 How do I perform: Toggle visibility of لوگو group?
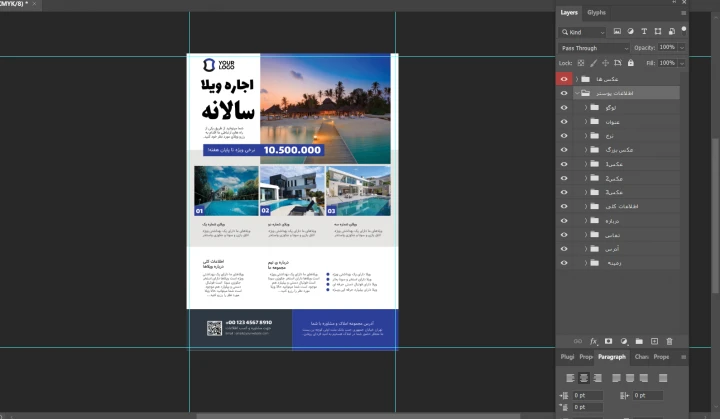pos(564,108)
